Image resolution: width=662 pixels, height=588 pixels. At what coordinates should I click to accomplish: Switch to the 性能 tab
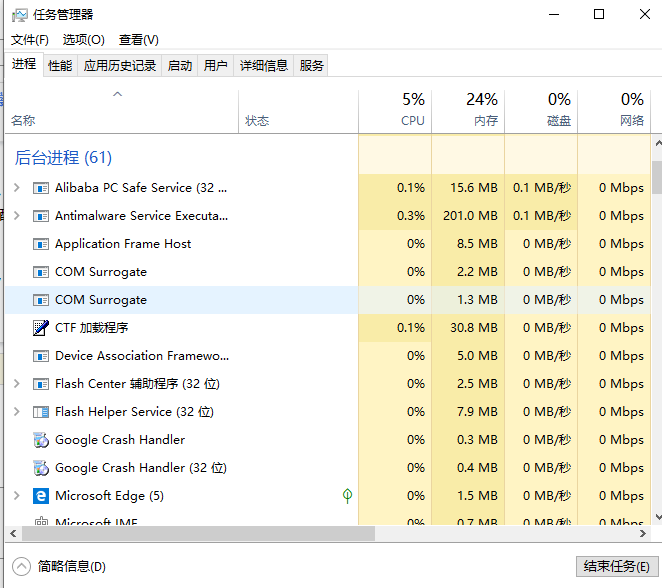(60, 66)
